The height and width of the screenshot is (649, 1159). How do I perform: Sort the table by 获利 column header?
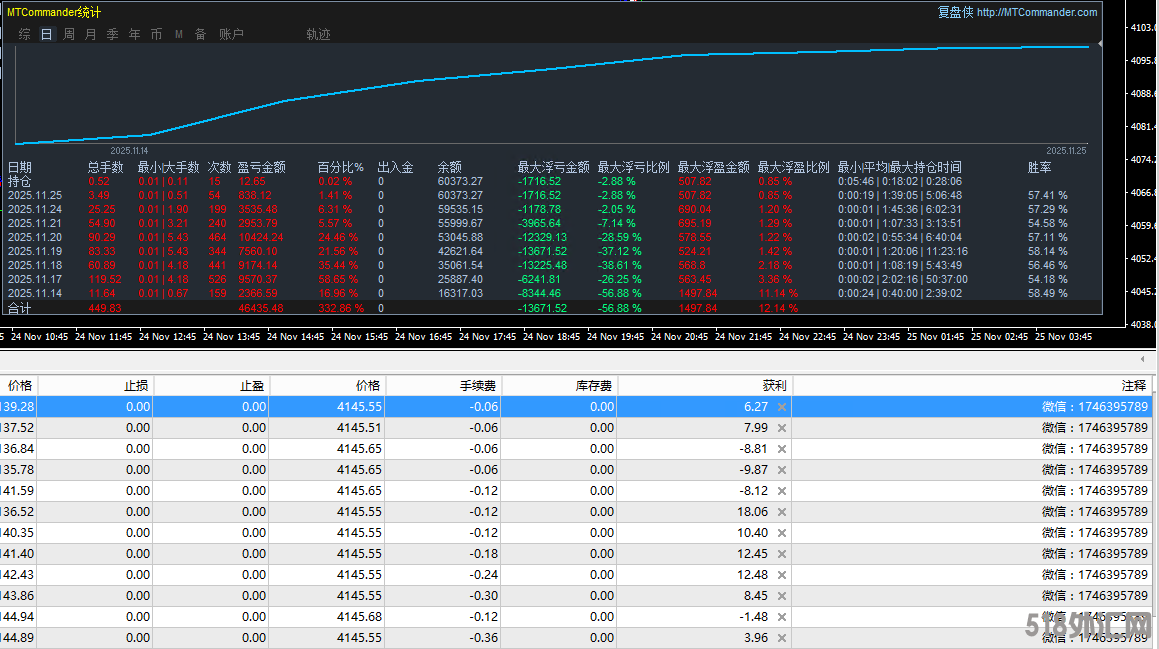coord(773,385)
